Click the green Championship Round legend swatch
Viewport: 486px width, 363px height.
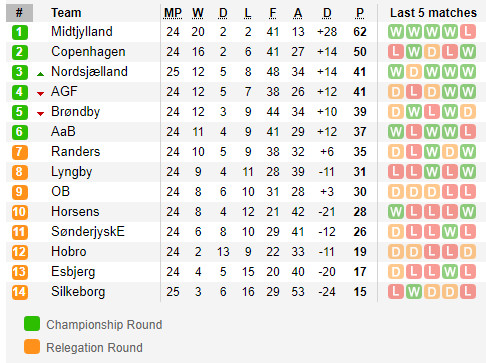(x=32, y=324)
